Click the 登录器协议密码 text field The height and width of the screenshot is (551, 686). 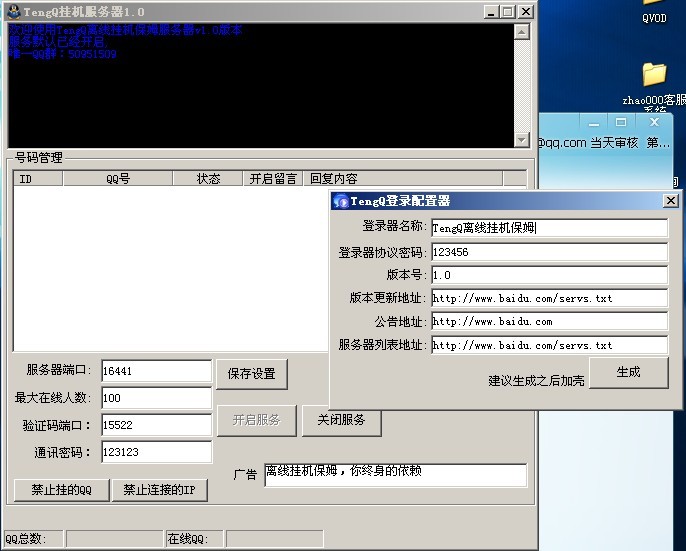(x=549, y=252)
